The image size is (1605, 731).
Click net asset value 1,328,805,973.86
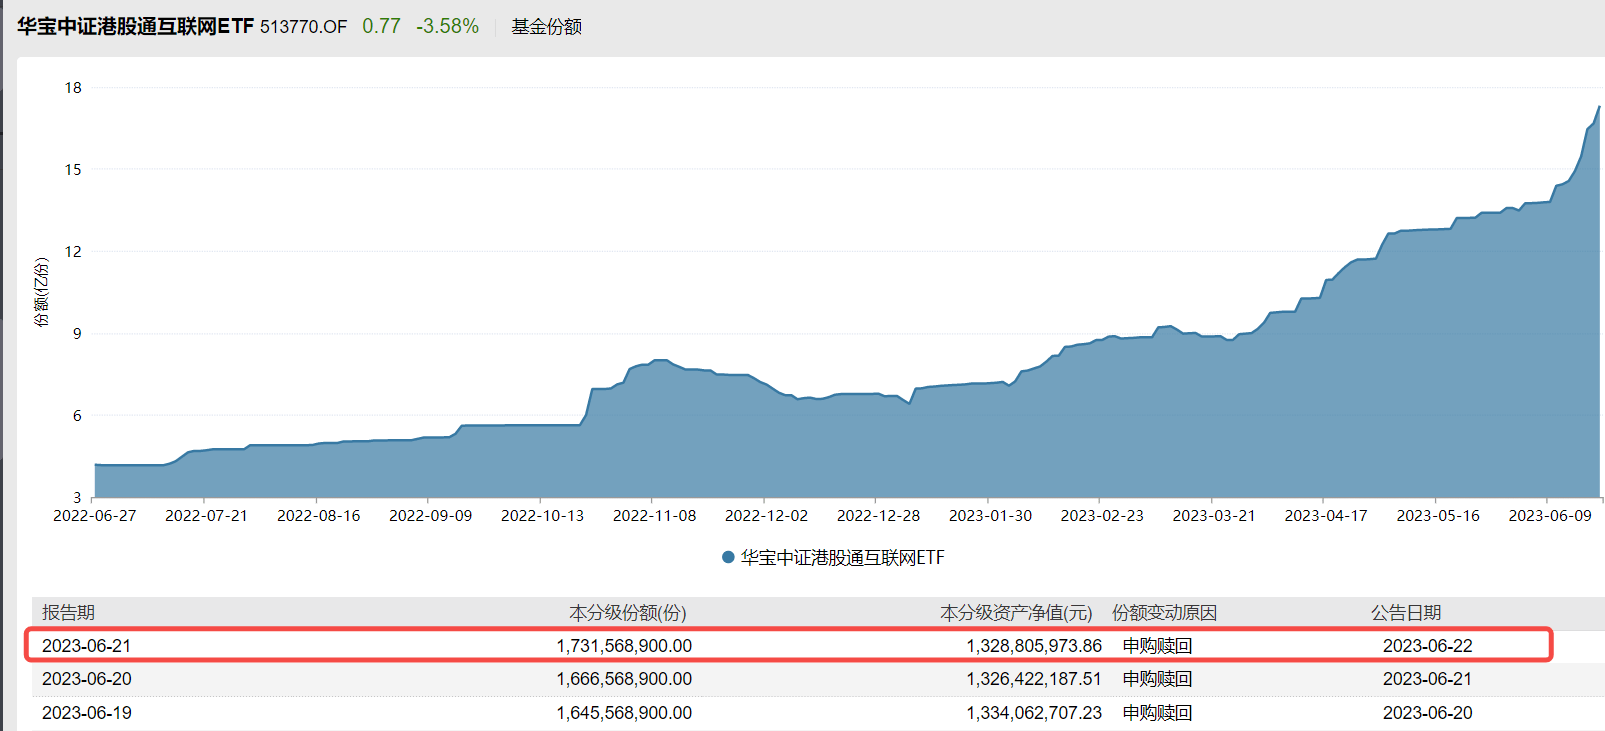point(1034,646)
